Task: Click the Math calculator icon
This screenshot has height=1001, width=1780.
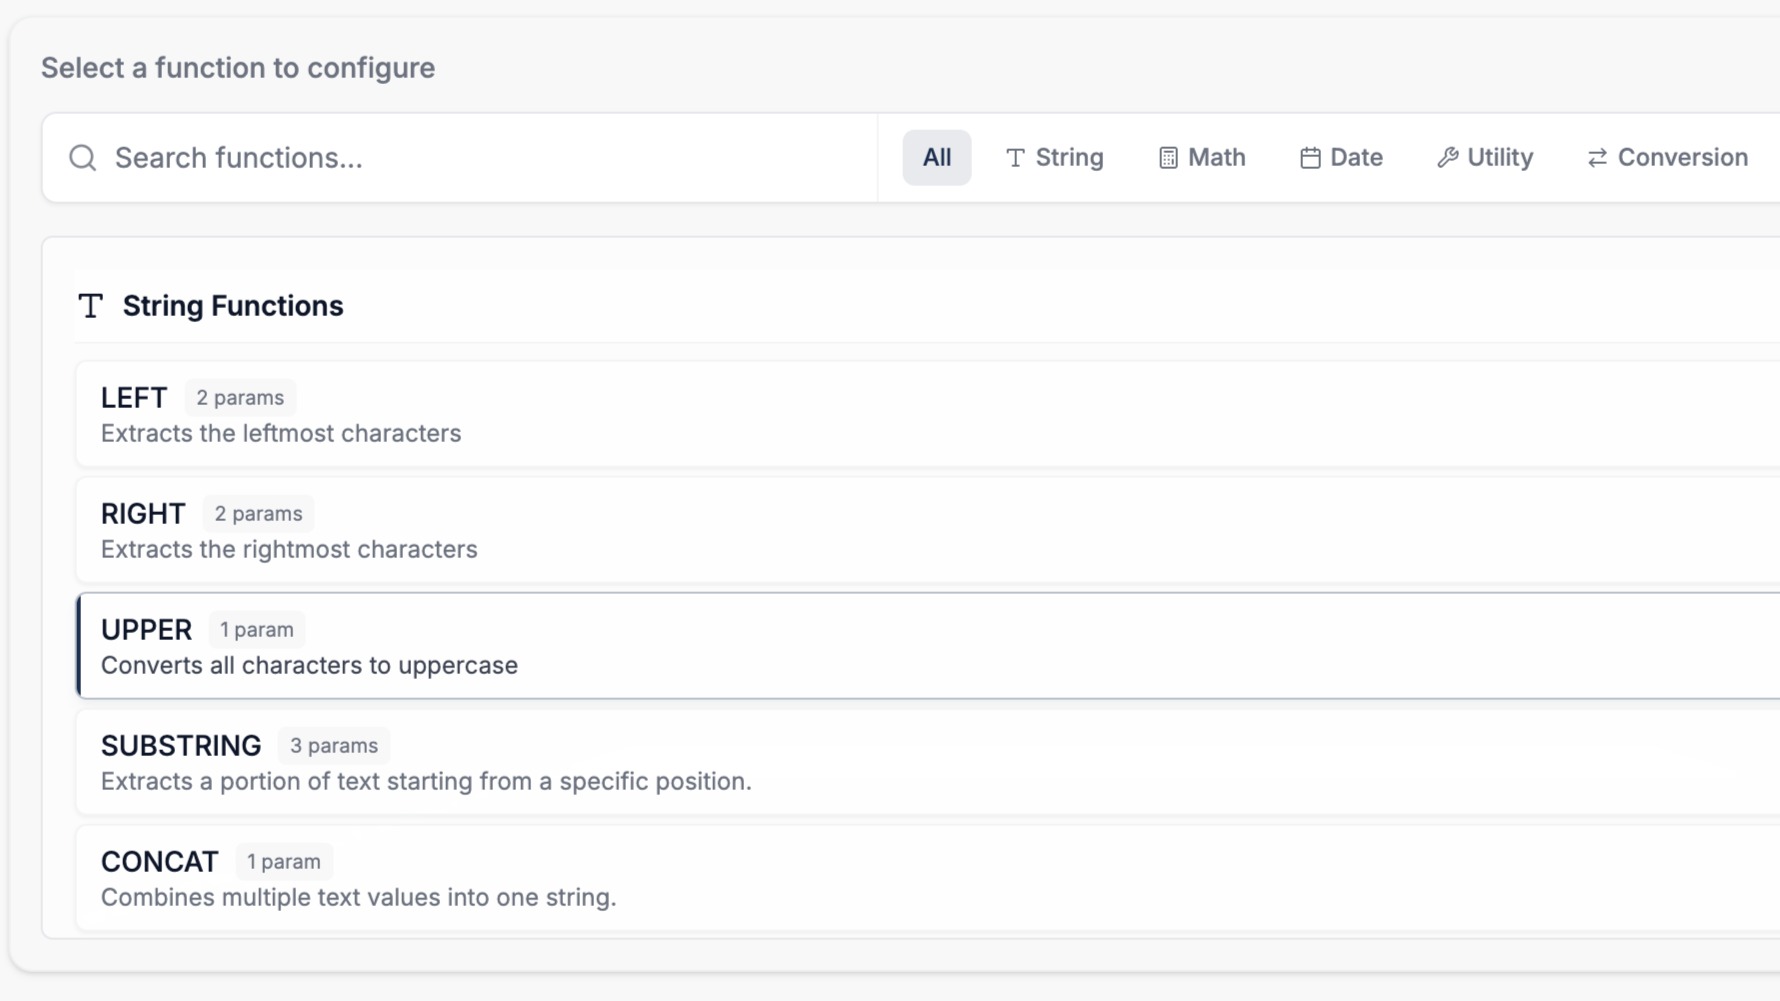Action: 1167,157
